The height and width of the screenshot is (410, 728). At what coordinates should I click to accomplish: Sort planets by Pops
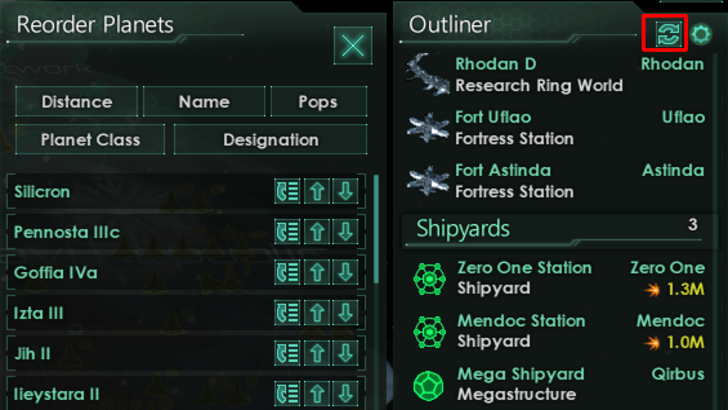[318, 102]
